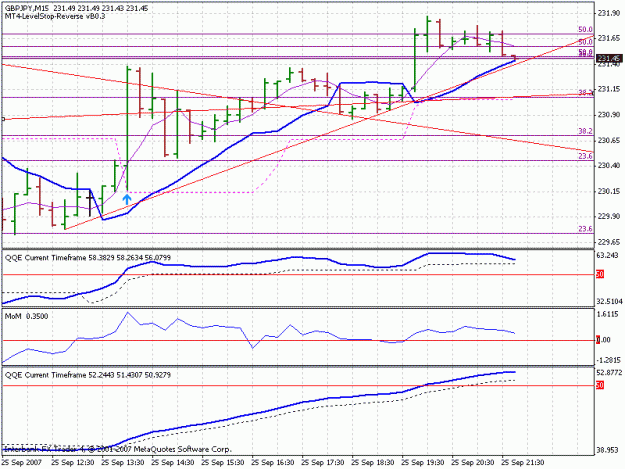Viewport: 625px width, 469px height.
Task: Click the blue up-arrow buy signal
Action: [126, 199]
